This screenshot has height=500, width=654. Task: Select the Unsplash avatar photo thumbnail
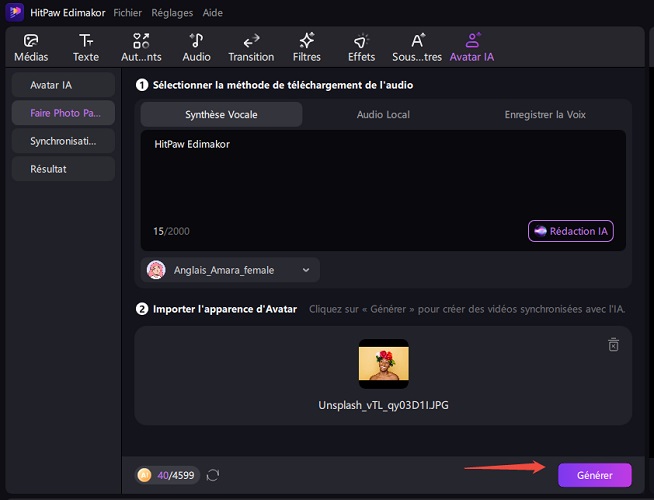[384, 364]
